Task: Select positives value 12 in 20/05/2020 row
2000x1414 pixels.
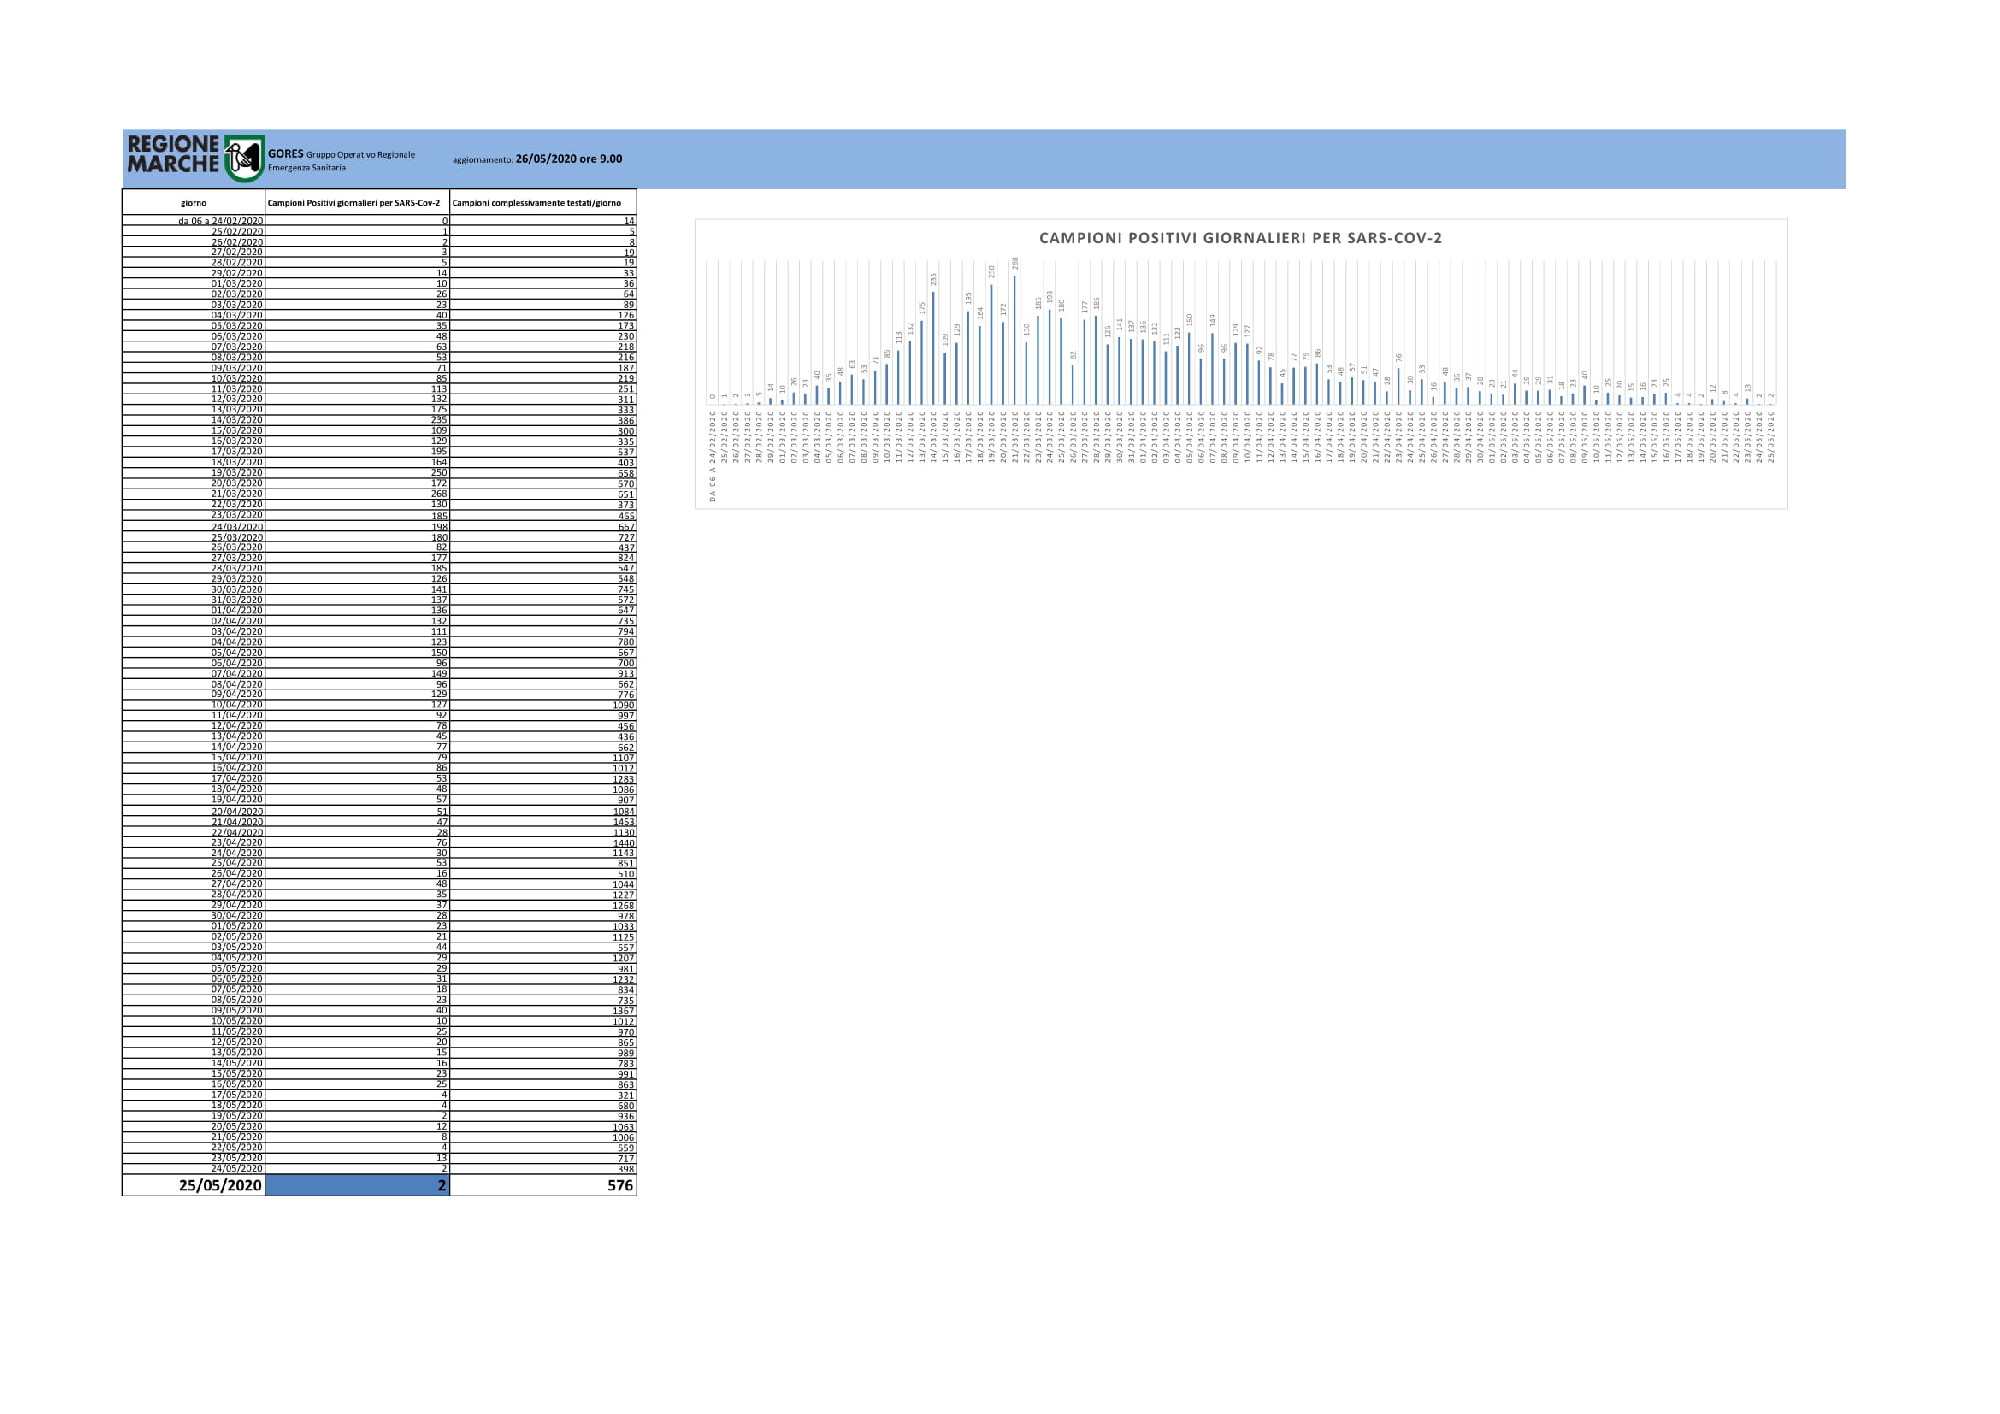Action: 442,1127
